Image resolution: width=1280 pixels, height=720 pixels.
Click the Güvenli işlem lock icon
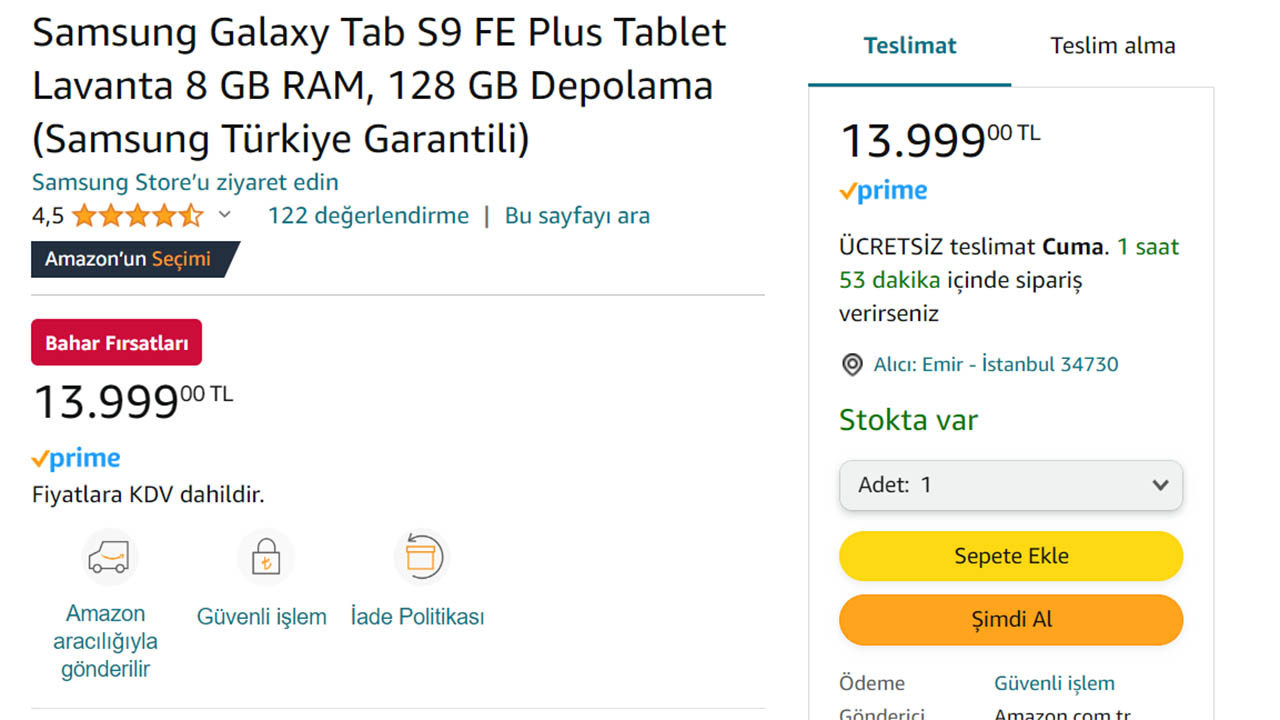[262, 557]
